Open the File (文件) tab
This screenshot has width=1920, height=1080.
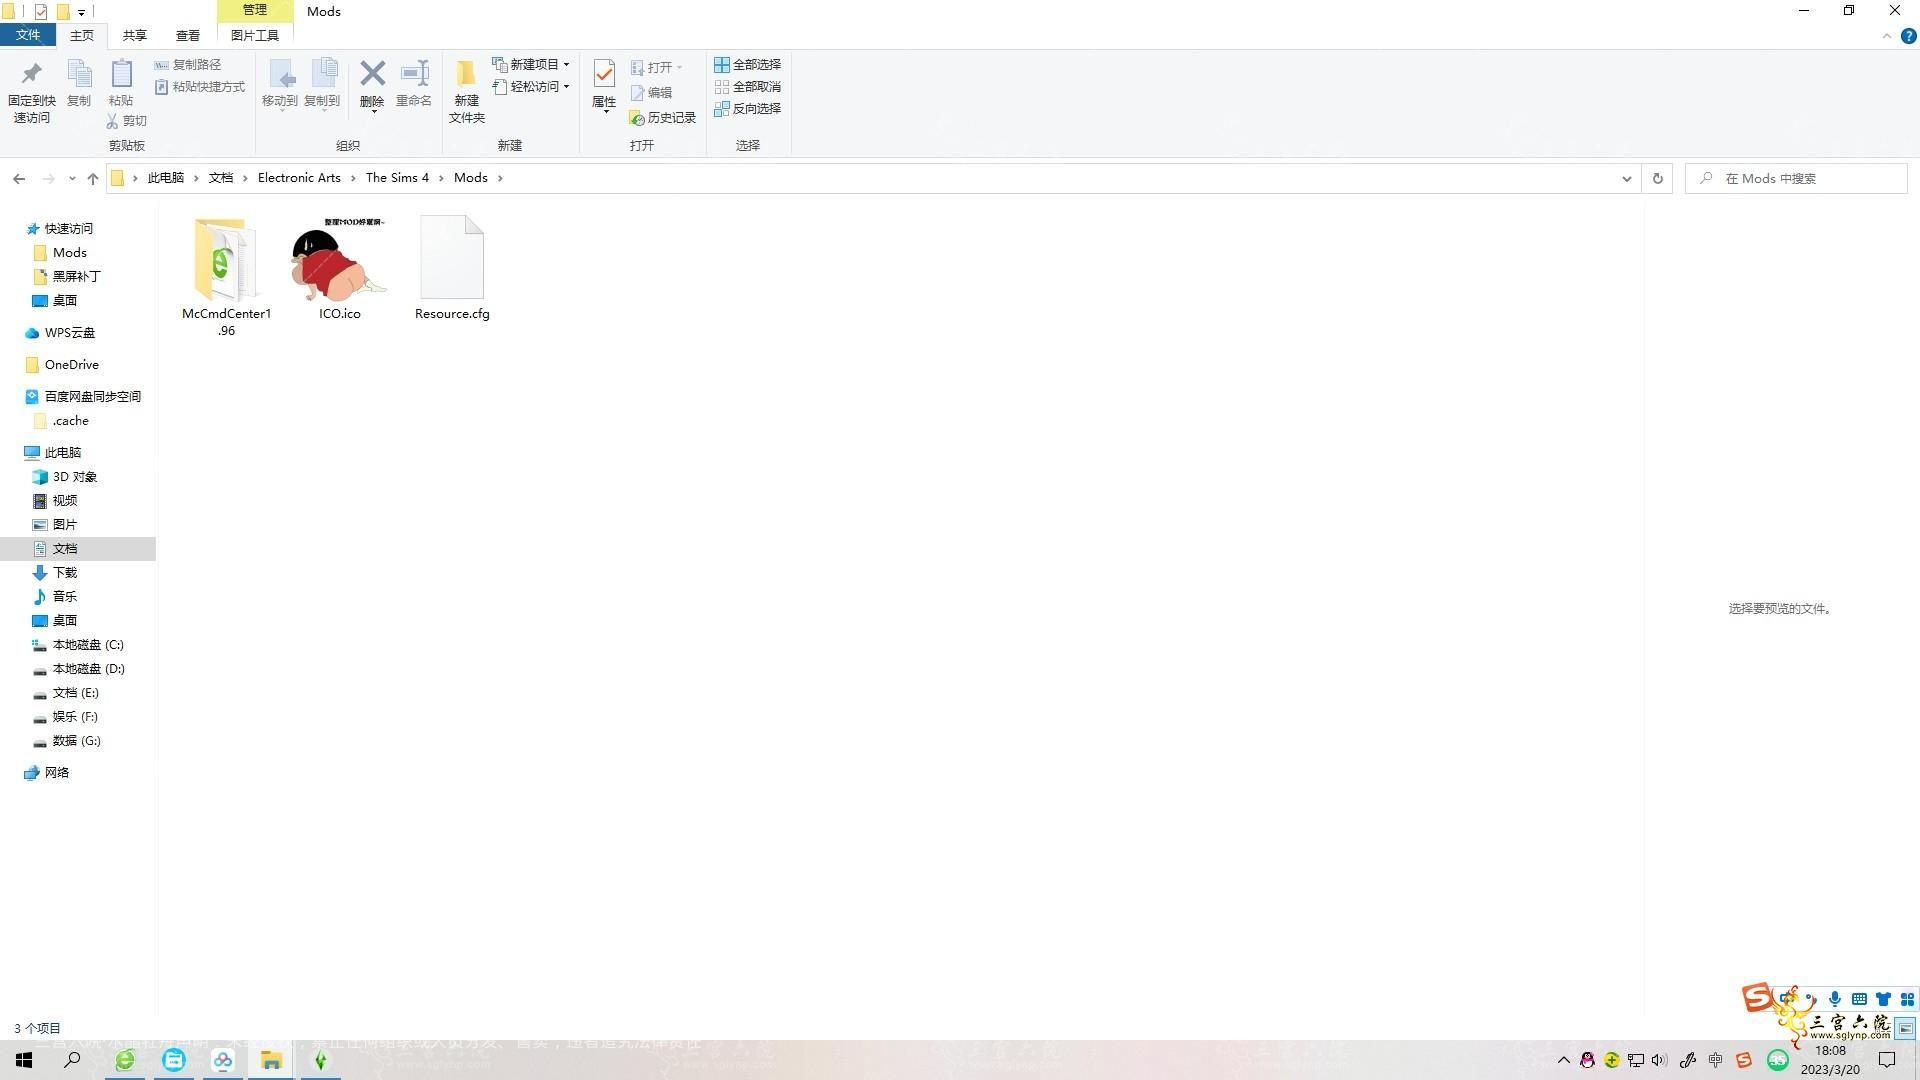(28, 35)
